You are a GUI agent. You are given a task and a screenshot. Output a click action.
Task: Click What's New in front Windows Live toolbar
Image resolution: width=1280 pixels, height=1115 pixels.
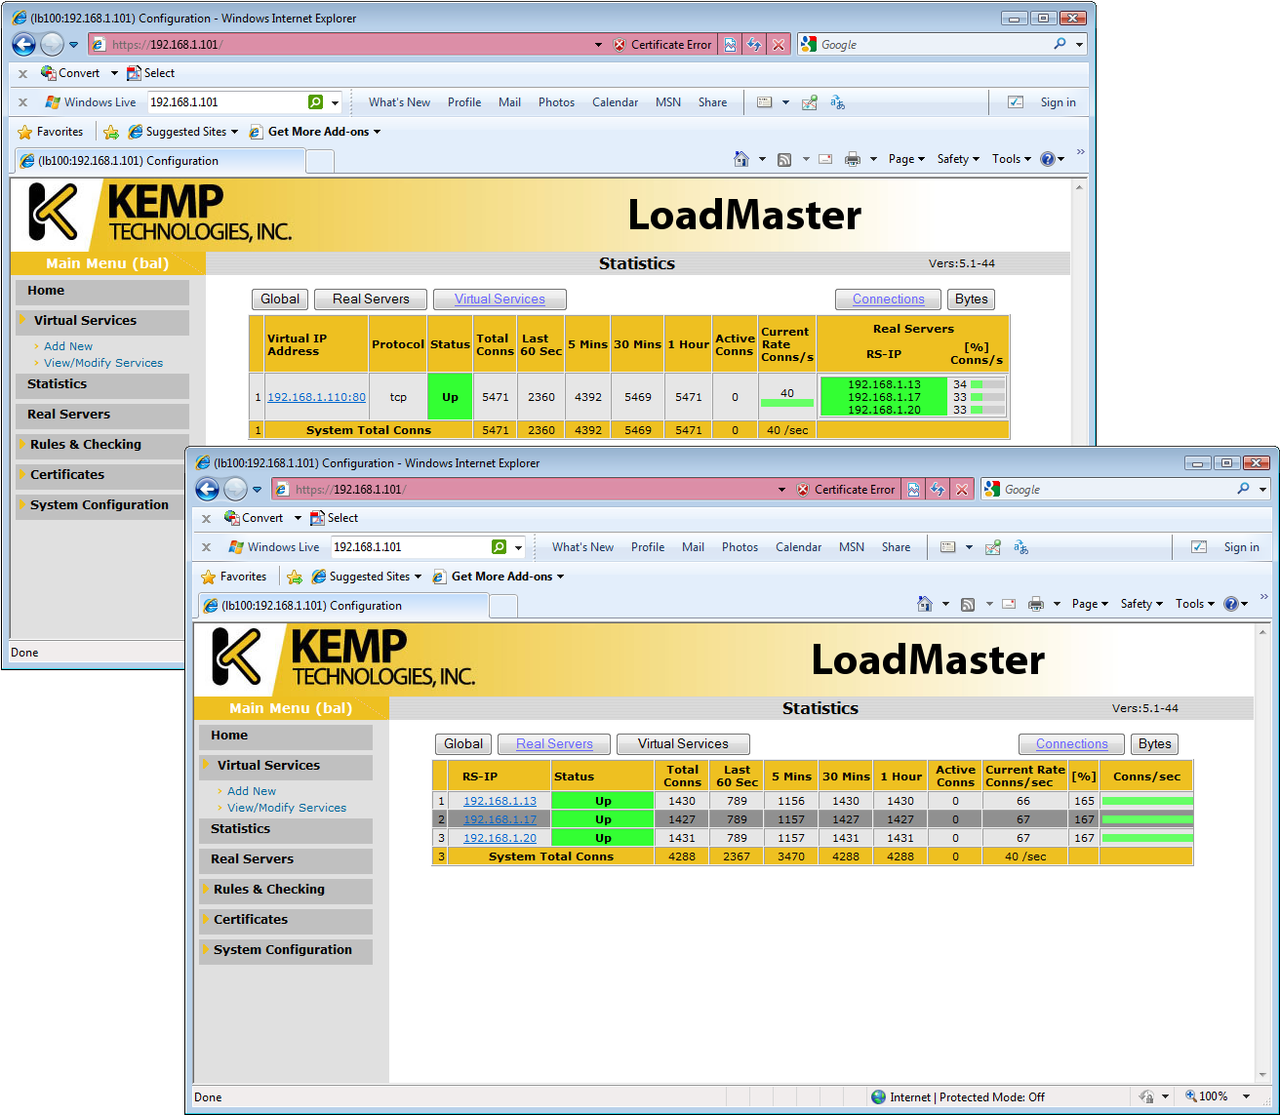[x=583, y=547]
